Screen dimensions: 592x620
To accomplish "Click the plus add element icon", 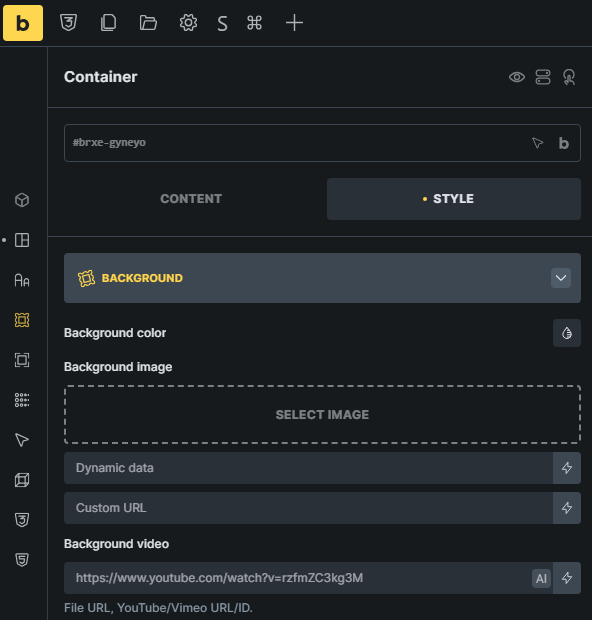I will (x=294, y=23).
